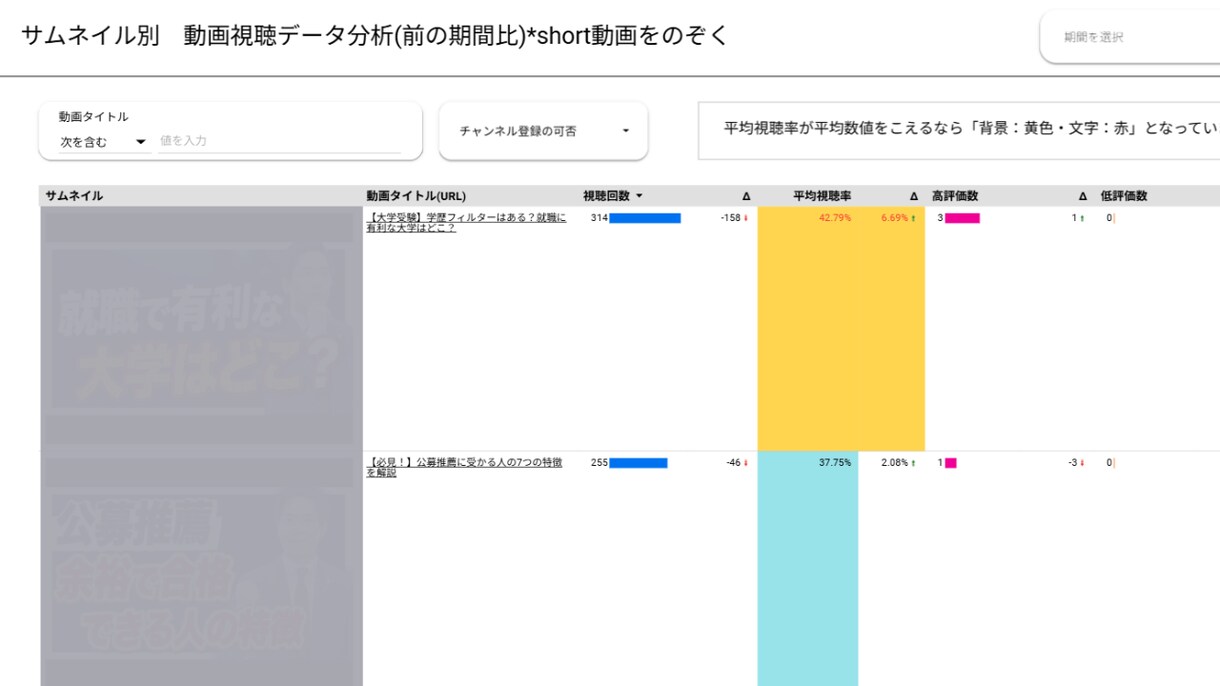Click the sort arrow next to 視聴回数
The width and height of the screenshot is (1220, 686).
click(x=640, y=196)
